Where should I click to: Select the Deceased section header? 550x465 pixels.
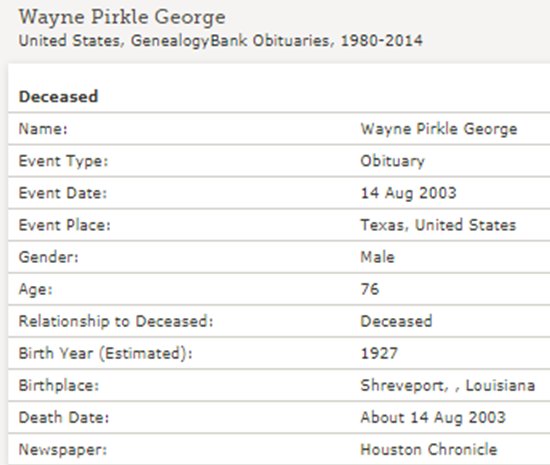[x=58, y=97]
